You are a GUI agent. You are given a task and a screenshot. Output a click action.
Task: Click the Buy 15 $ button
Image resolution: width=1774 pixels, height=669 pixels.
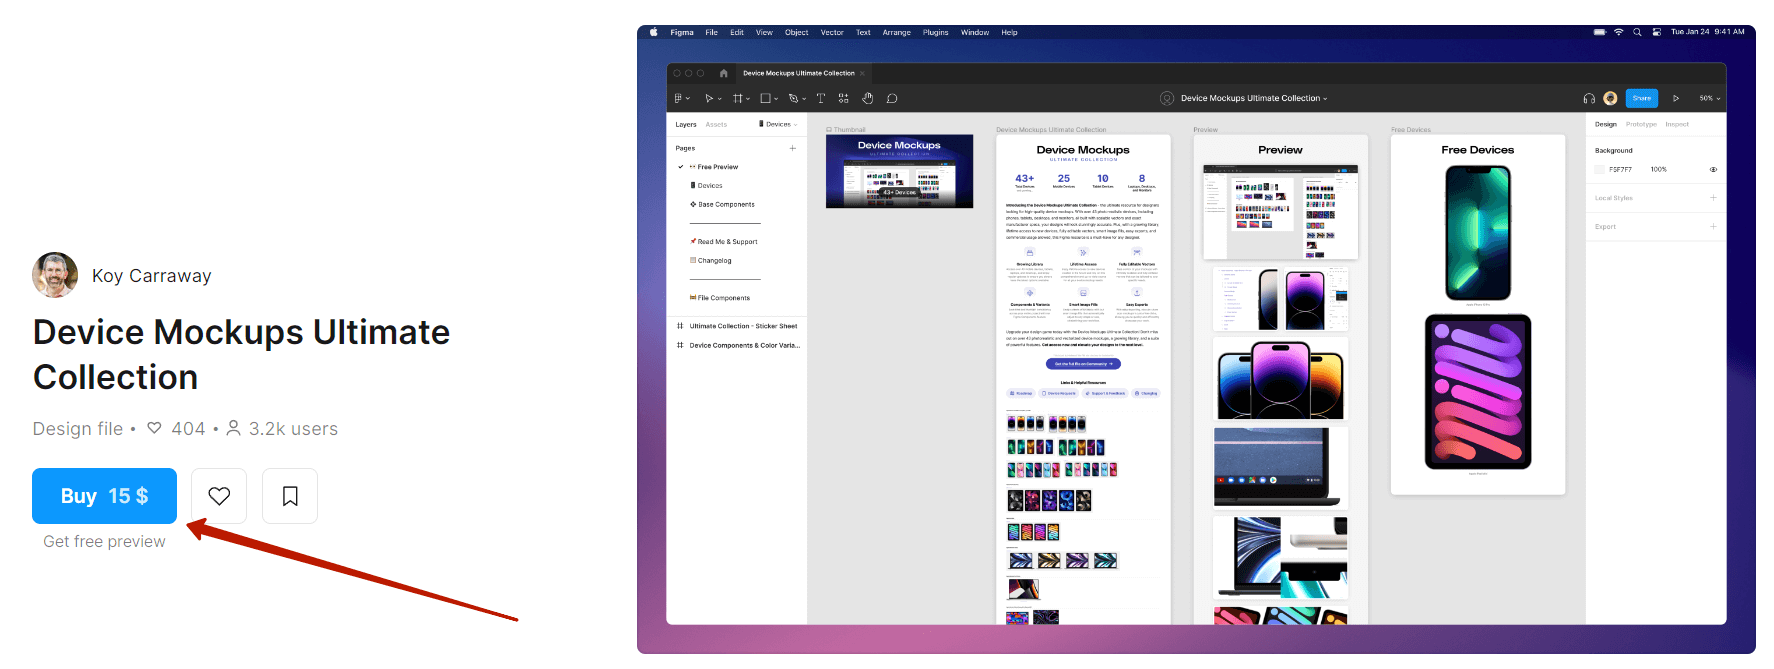tap(104, 496)
